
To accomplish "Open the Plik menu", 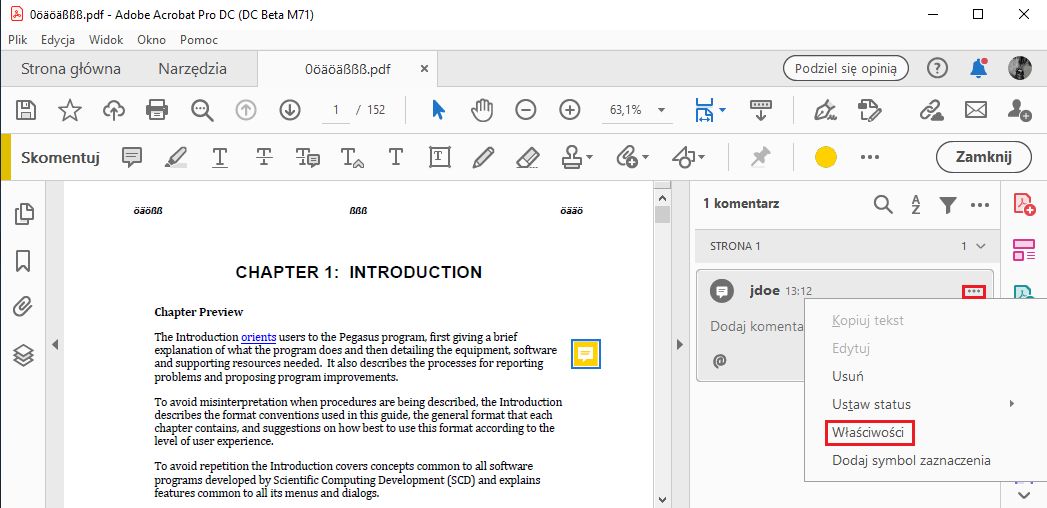I will (x=17, y=40).
